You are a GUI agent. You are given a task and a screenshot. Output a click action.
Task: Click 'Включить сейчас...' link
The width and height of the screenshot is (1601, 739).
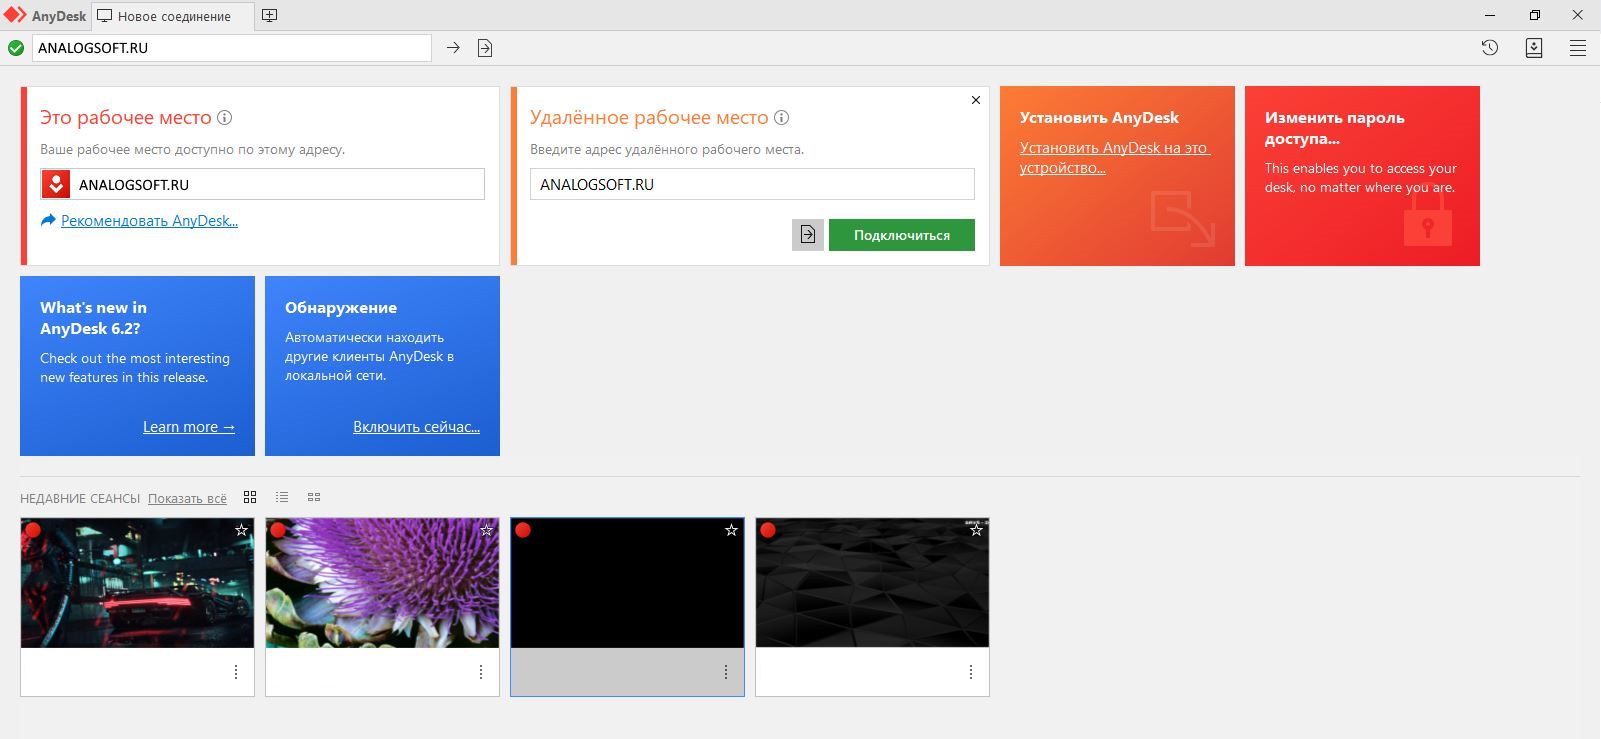416,427
